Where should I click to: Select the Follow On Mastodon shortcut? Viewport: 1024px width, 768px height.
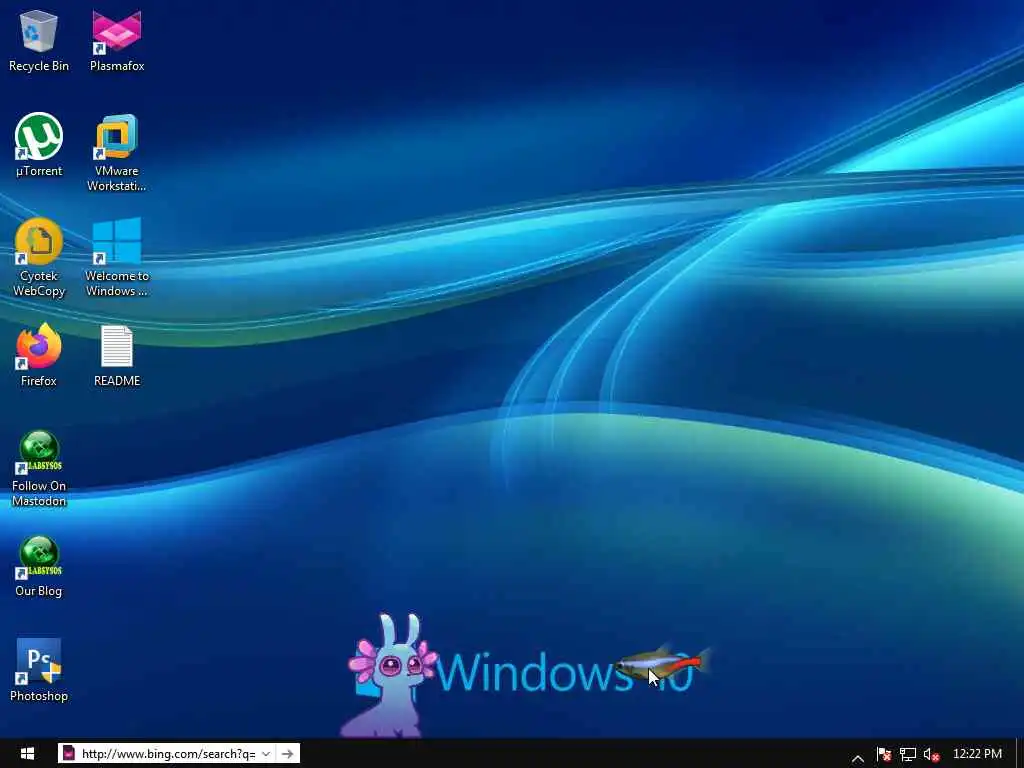point(39,469)
